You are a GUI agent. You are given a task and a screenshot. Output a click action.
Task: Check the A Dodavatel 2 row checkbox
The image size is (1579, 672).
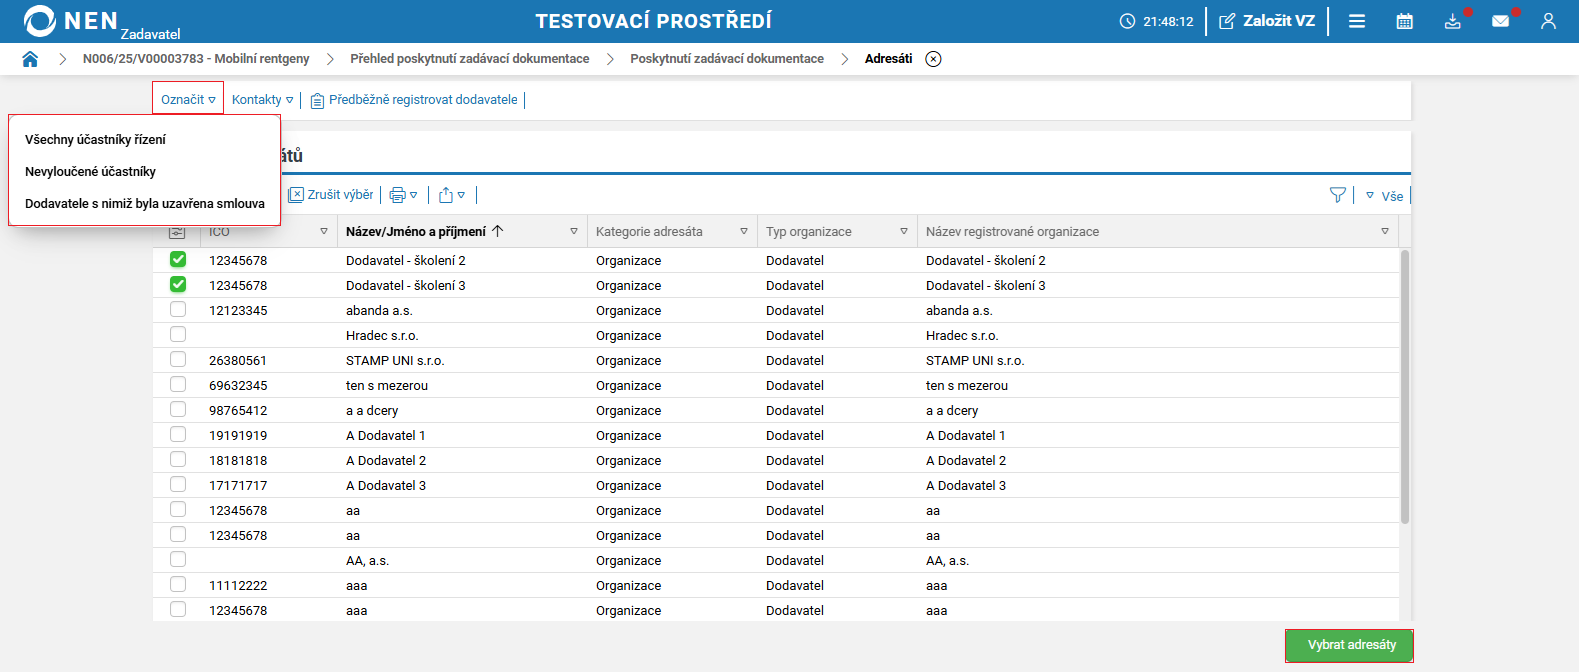pos(178,459)
